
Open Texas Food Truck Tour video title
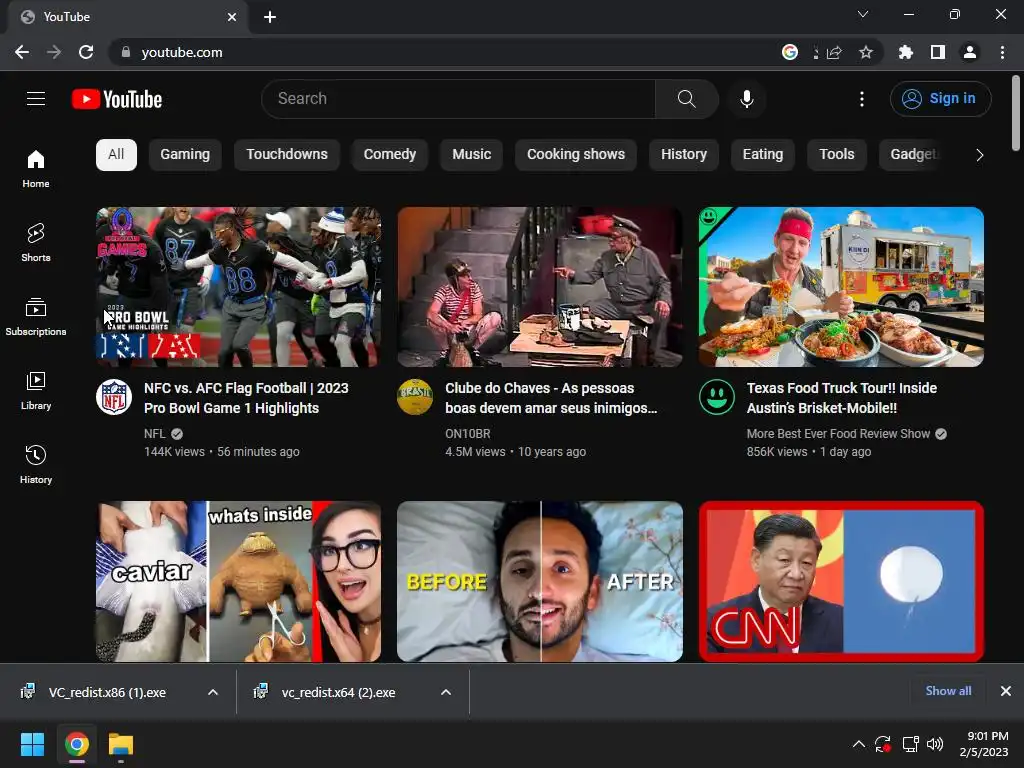click(x=842, y=398)
